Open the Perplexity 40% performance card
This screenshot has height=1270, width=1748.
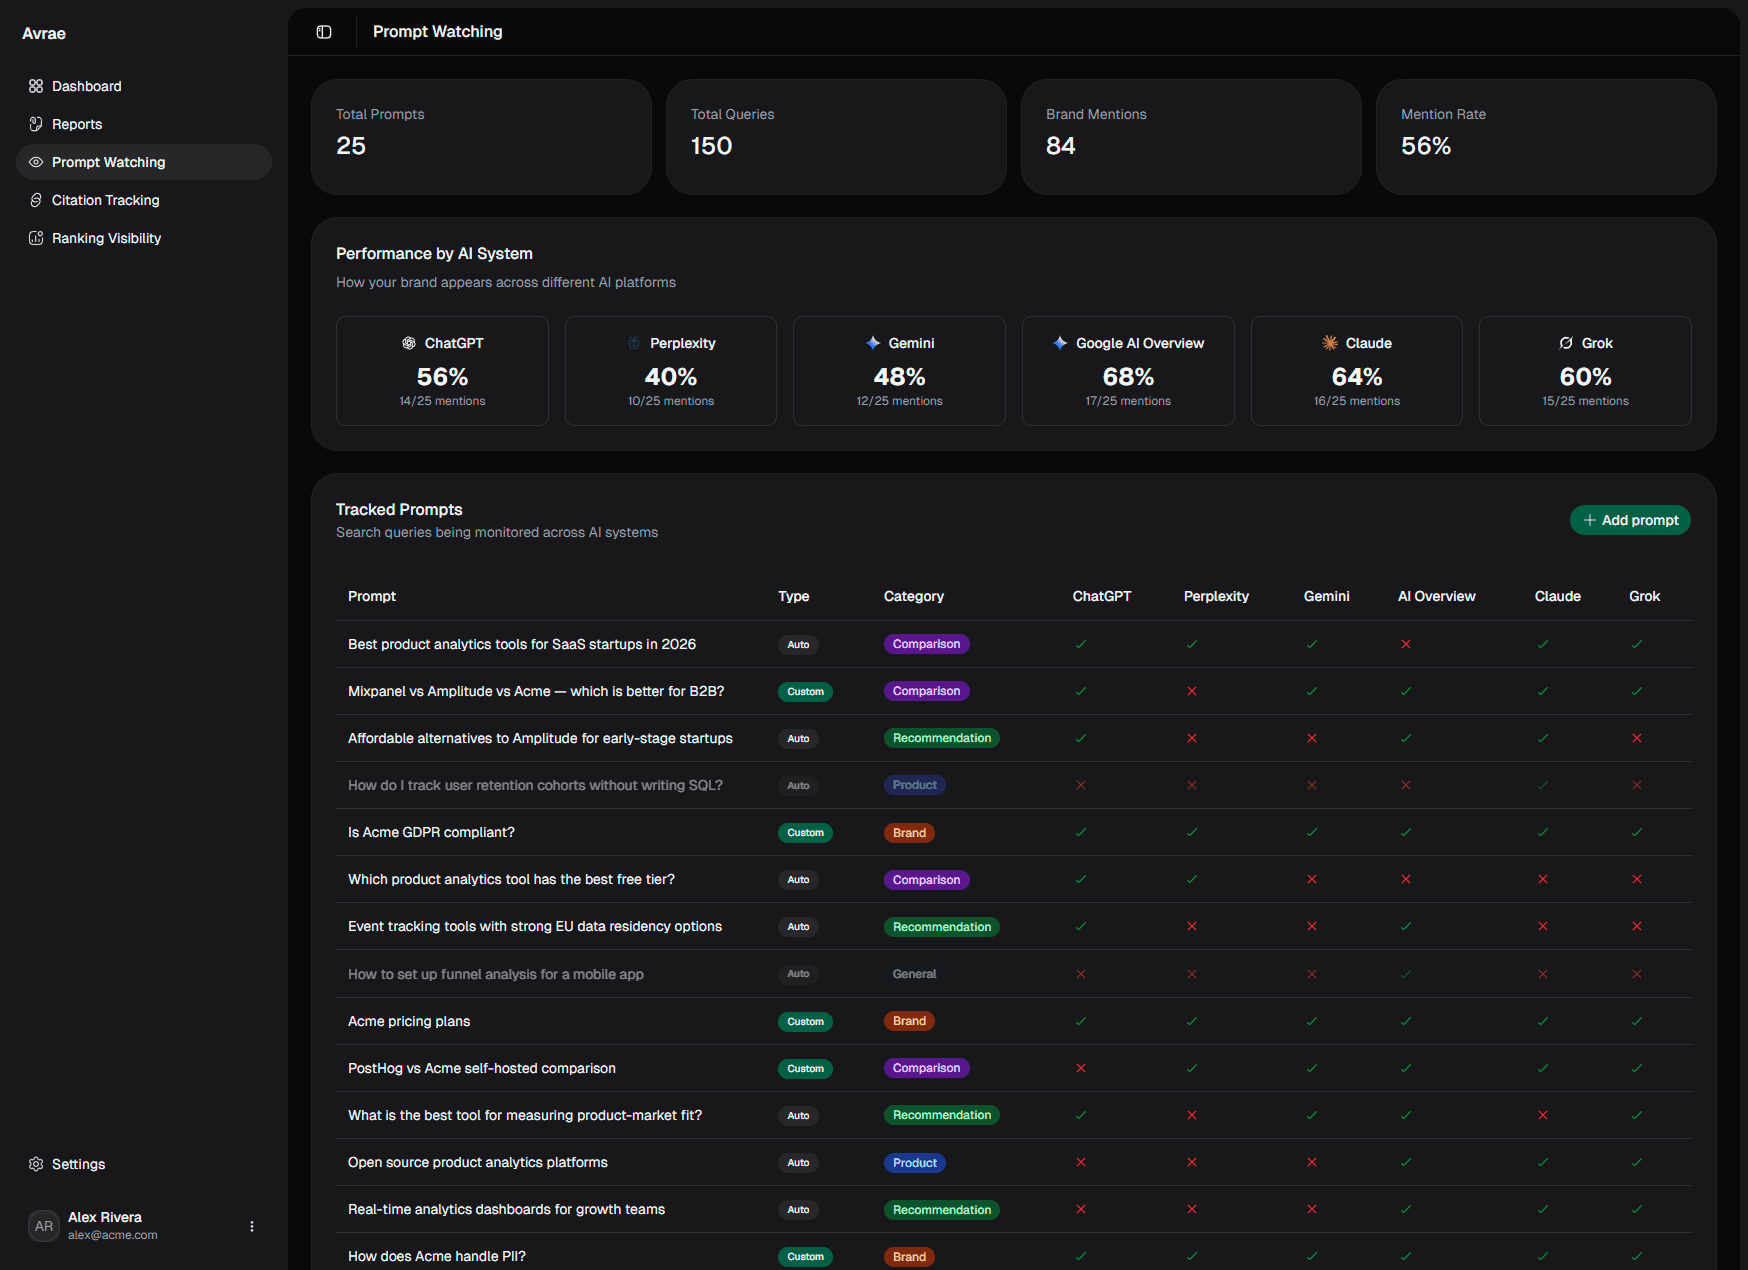pos(671,371)
